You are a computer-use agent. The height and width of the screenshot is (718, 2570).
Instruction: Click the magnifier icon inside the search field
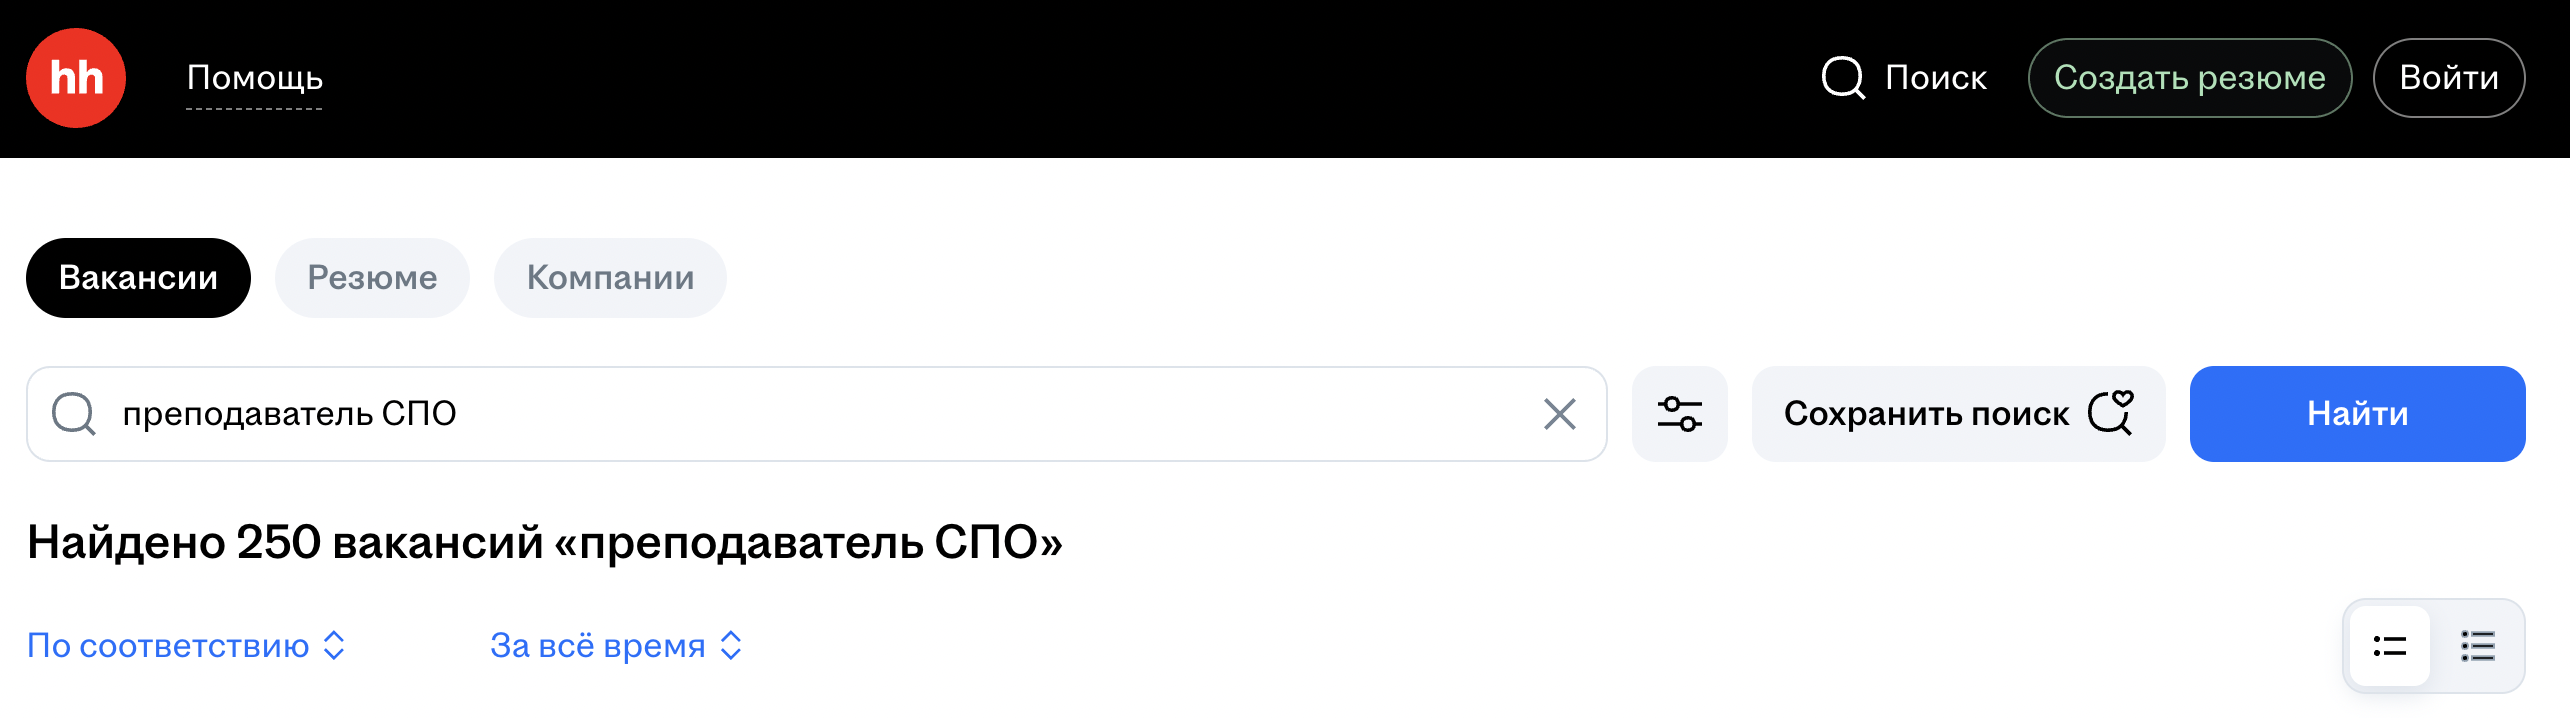pyautogui.click(x=74, y=414)
